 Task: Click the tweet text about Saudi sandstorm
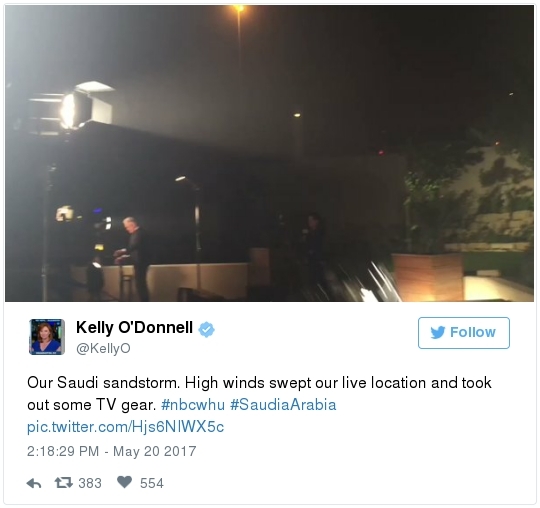coord(259,394)
